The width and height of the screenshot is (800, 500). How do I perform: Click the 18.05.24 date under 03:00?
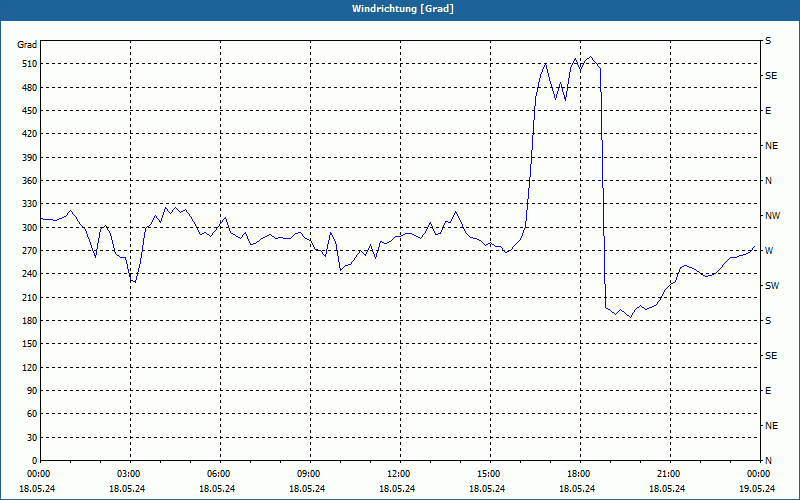[127, 488]
